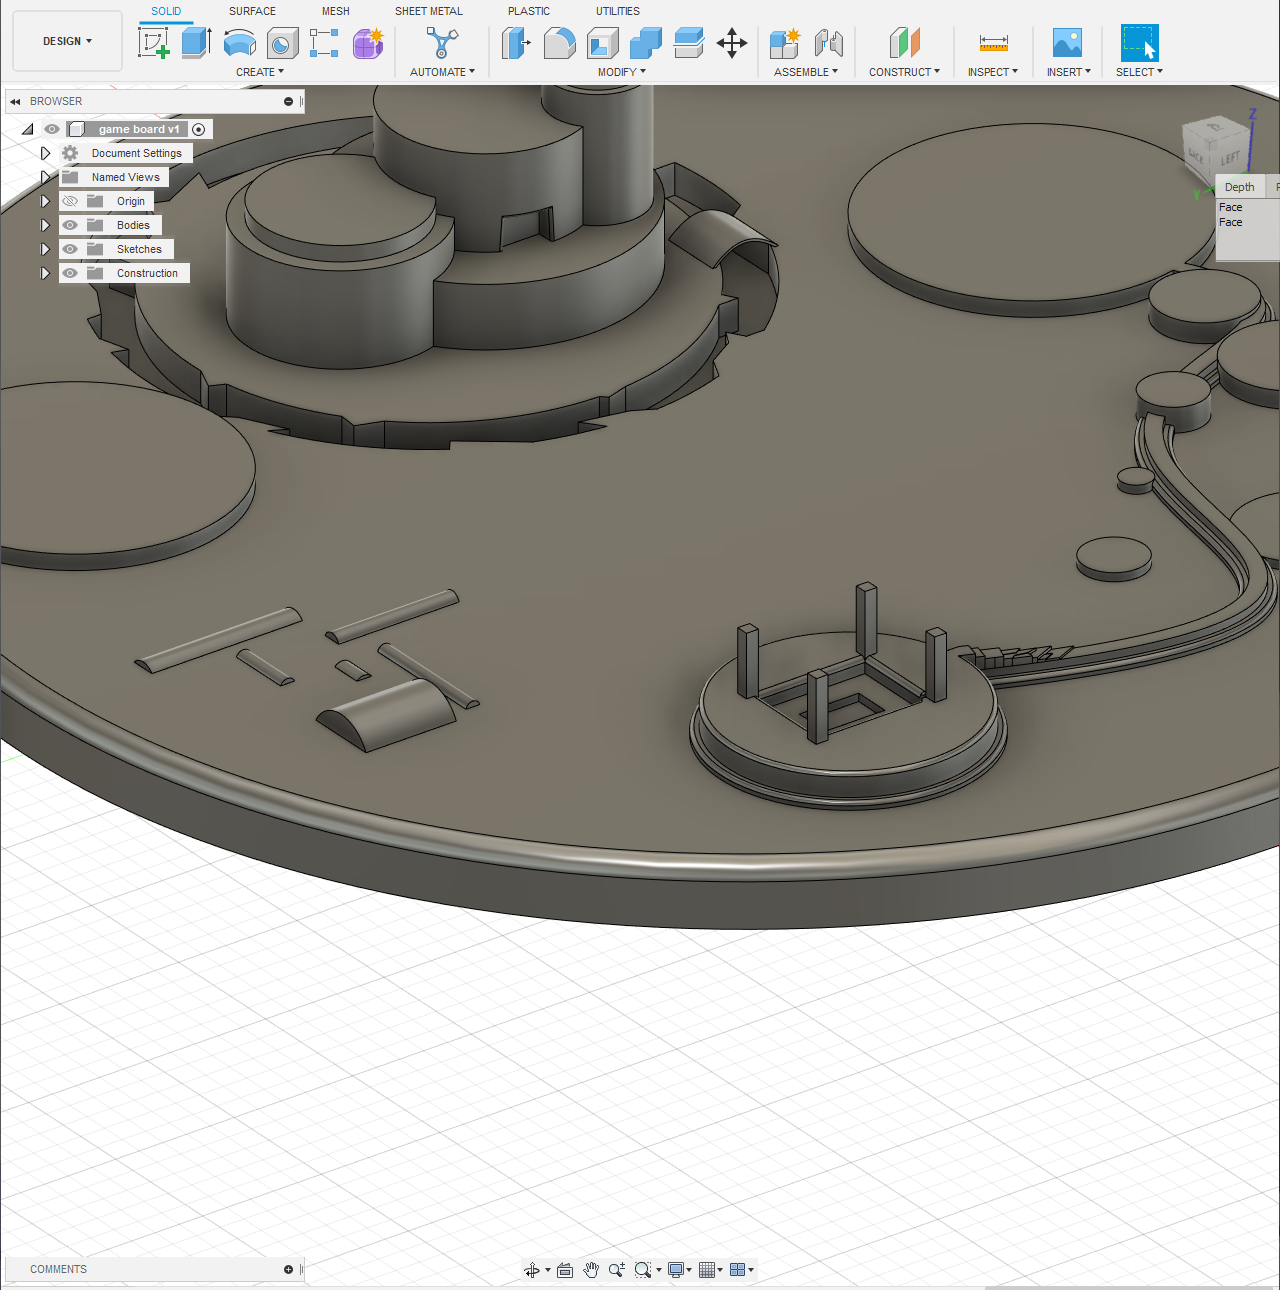Click the Measure ruler icon
The width and height of the screenshot is (1280, 1290).
point(993,43)
